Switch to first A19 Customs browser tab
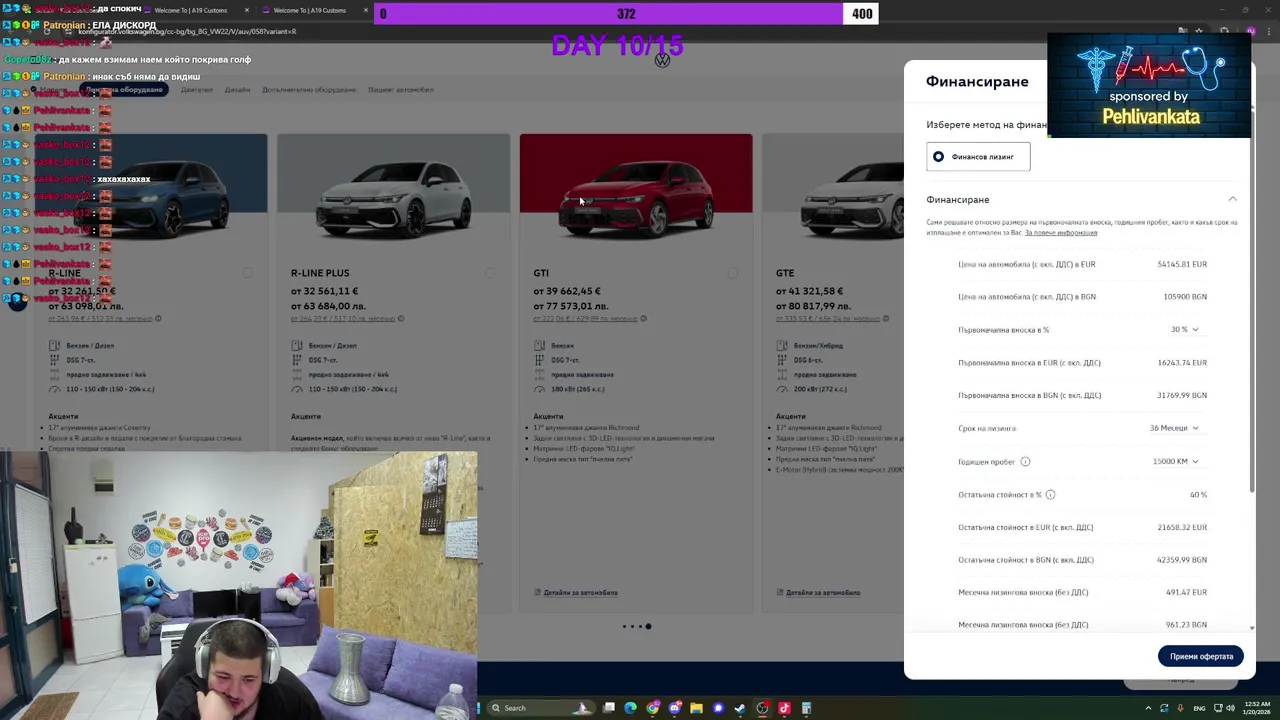Screen dimensions: 1280x720 coord(190,10)
